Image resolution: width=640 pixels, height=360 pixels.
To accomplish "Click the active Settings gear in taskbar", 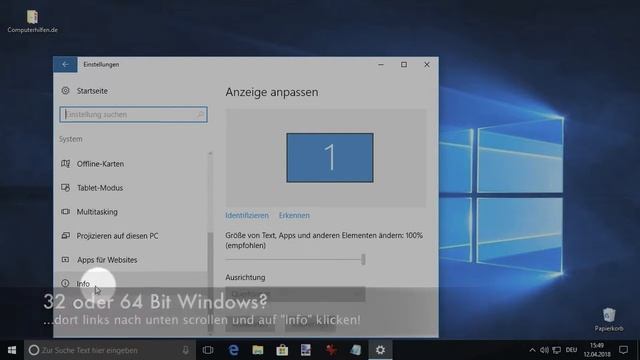I will 380,350.
